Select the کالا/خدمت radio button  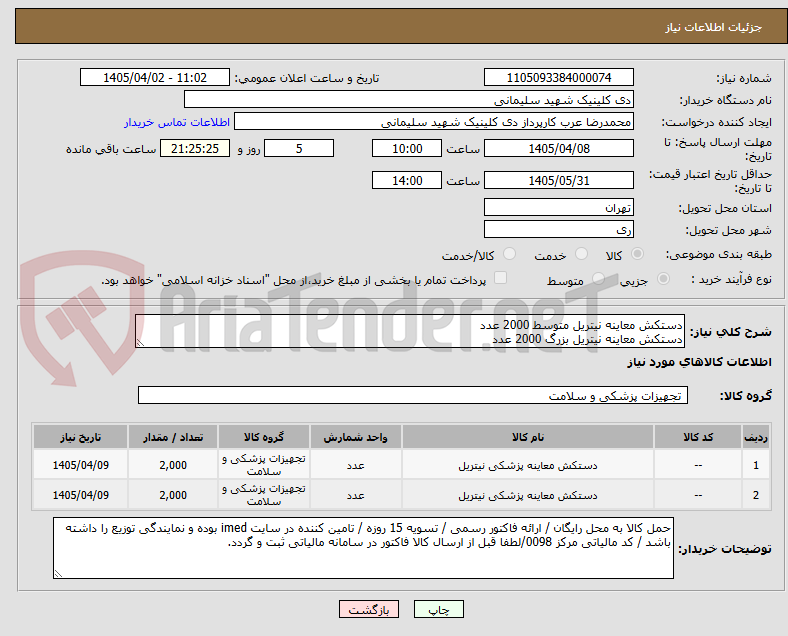510,254
